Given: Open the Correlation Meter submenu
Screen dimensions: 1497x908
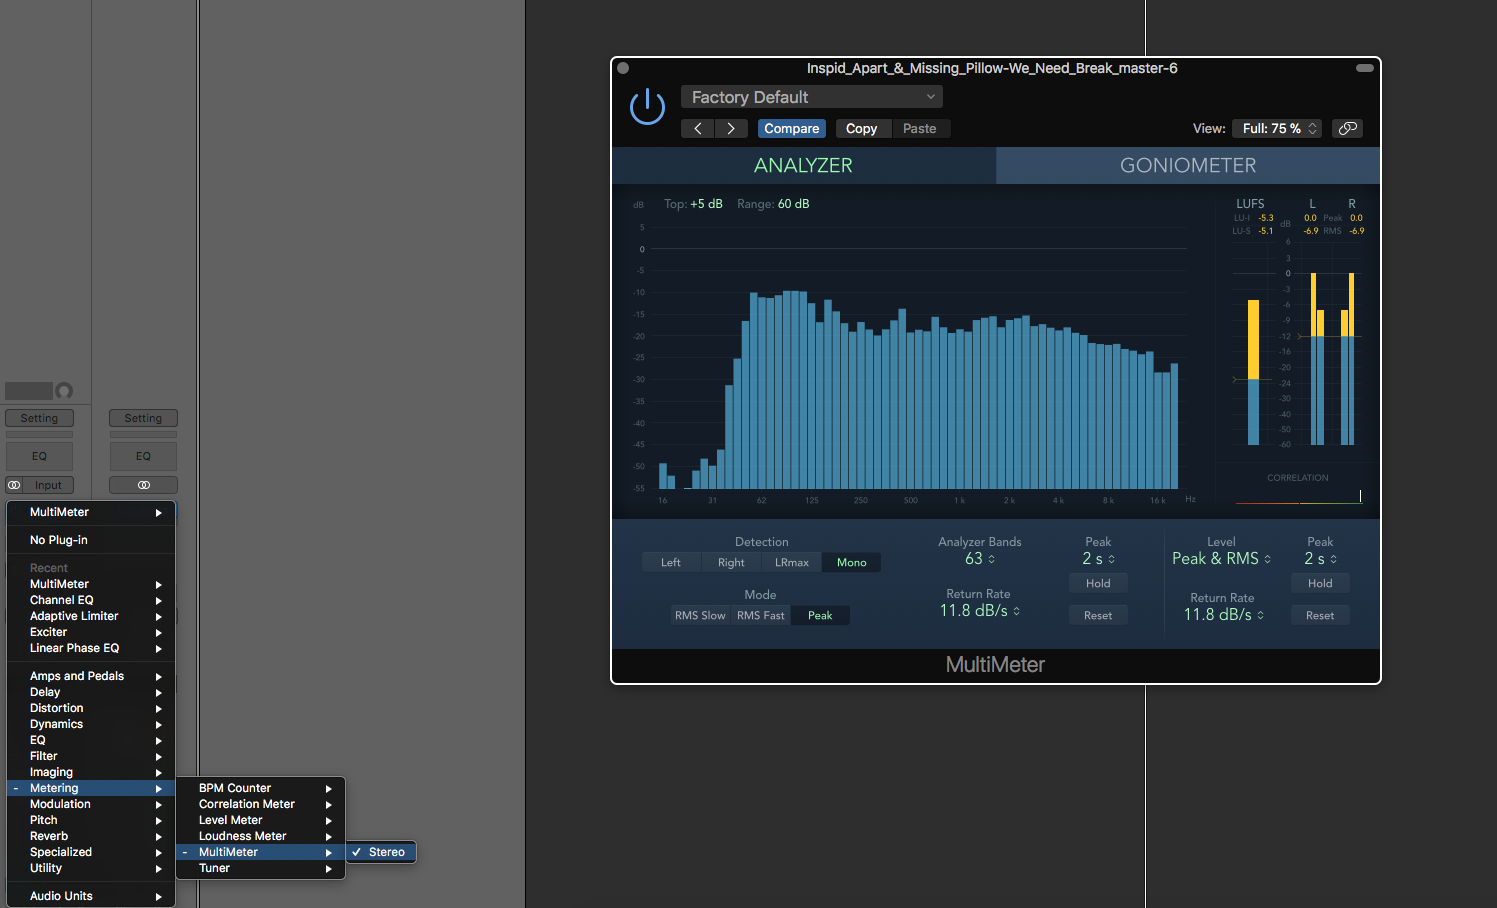Looking at the screenshot, I should (x=260, y=804).
